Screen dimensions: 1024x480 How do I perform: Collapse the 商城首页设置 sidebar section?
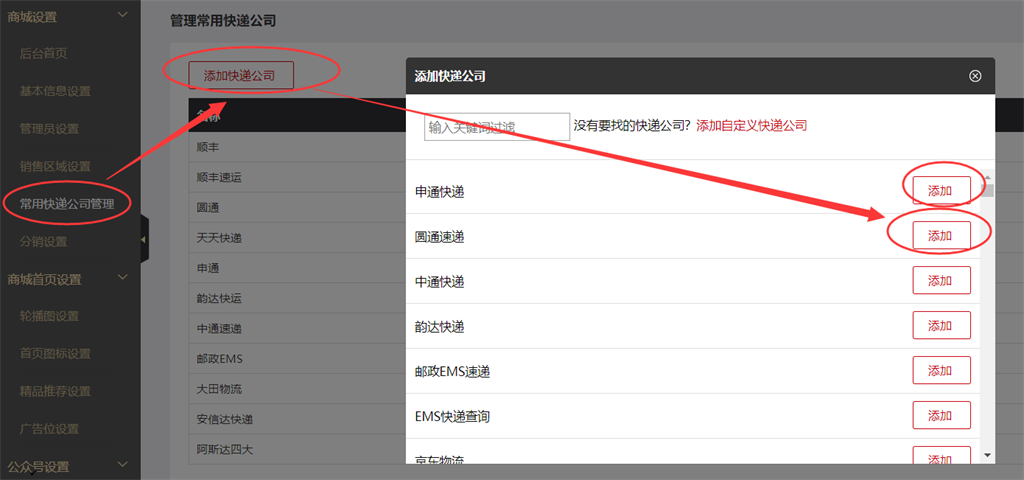click(x=122, y=278)
